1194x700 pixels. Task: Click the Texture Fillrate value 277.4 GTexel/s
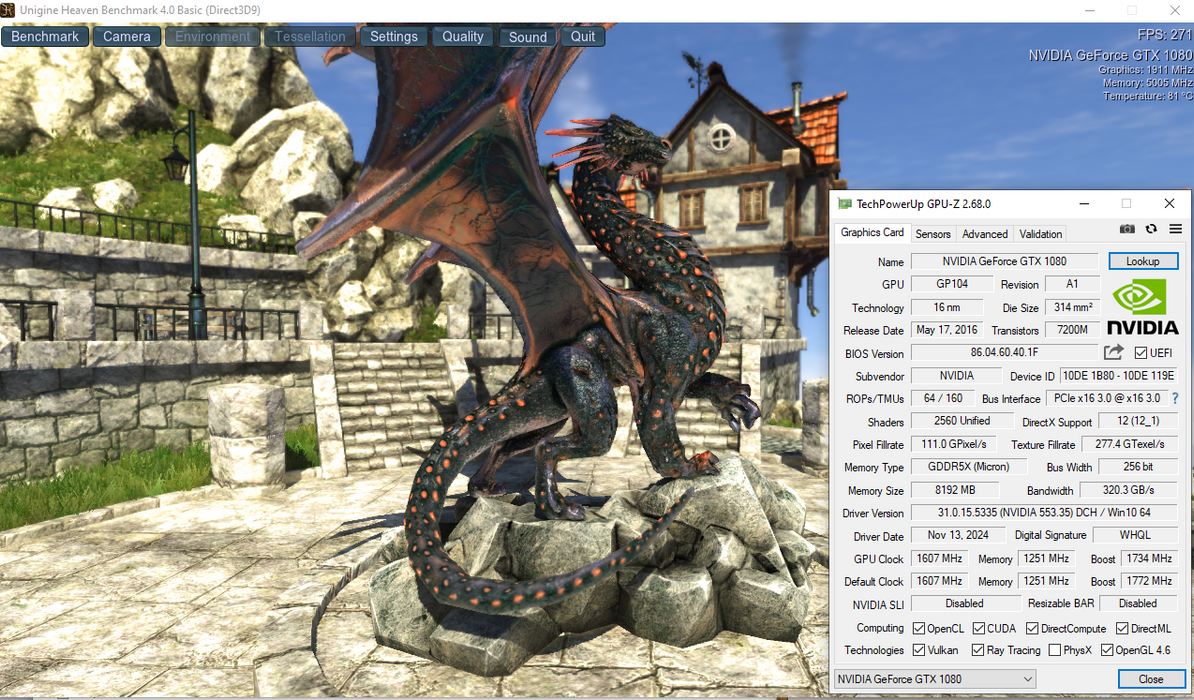(1129, 444)
